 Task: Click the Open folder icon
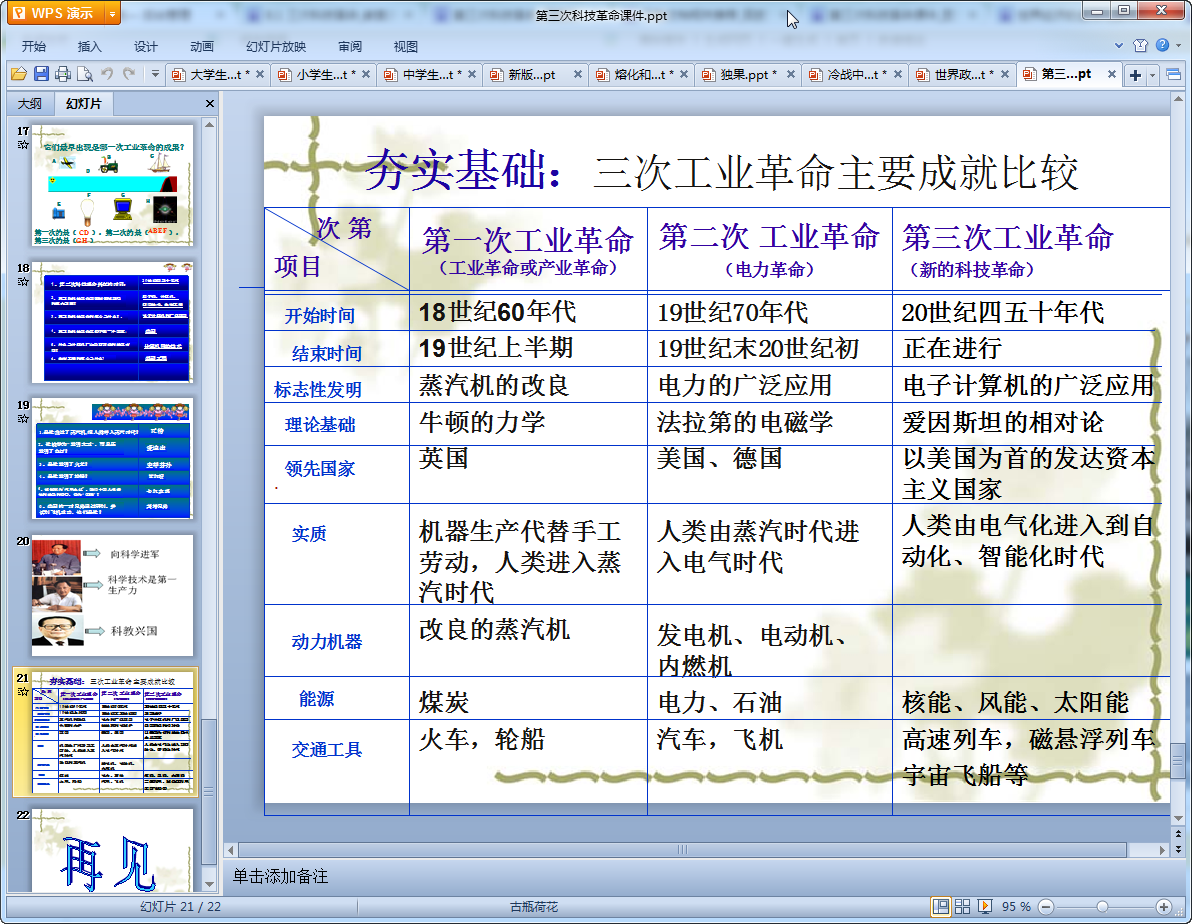pos(19,74)
